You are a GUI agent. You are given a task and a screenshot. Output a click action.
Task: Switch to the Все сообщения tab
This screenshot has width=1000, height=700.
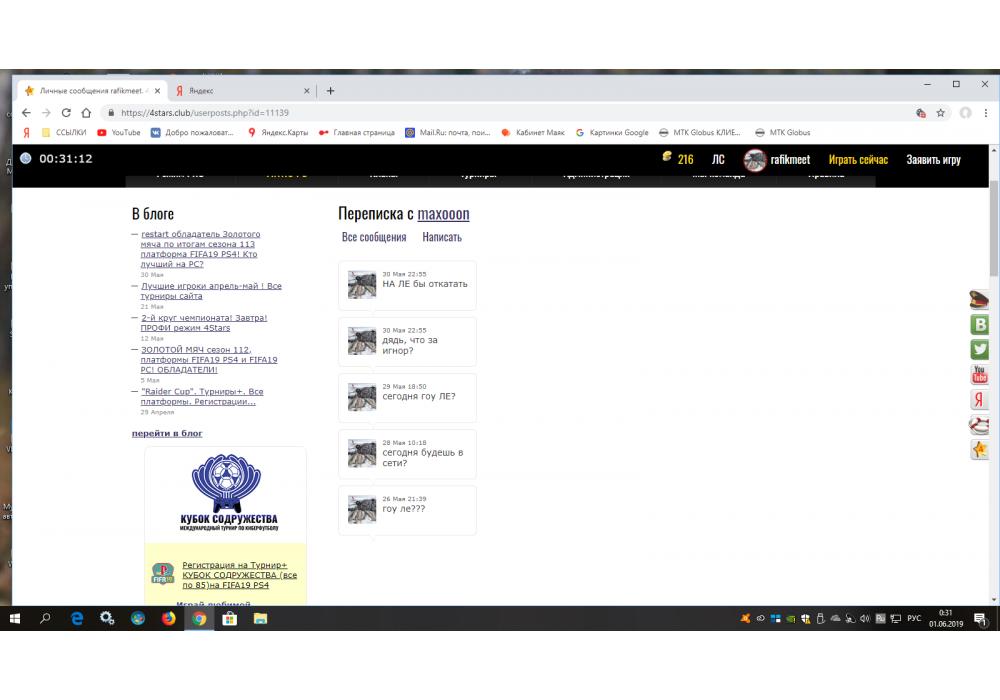(374, 237)
